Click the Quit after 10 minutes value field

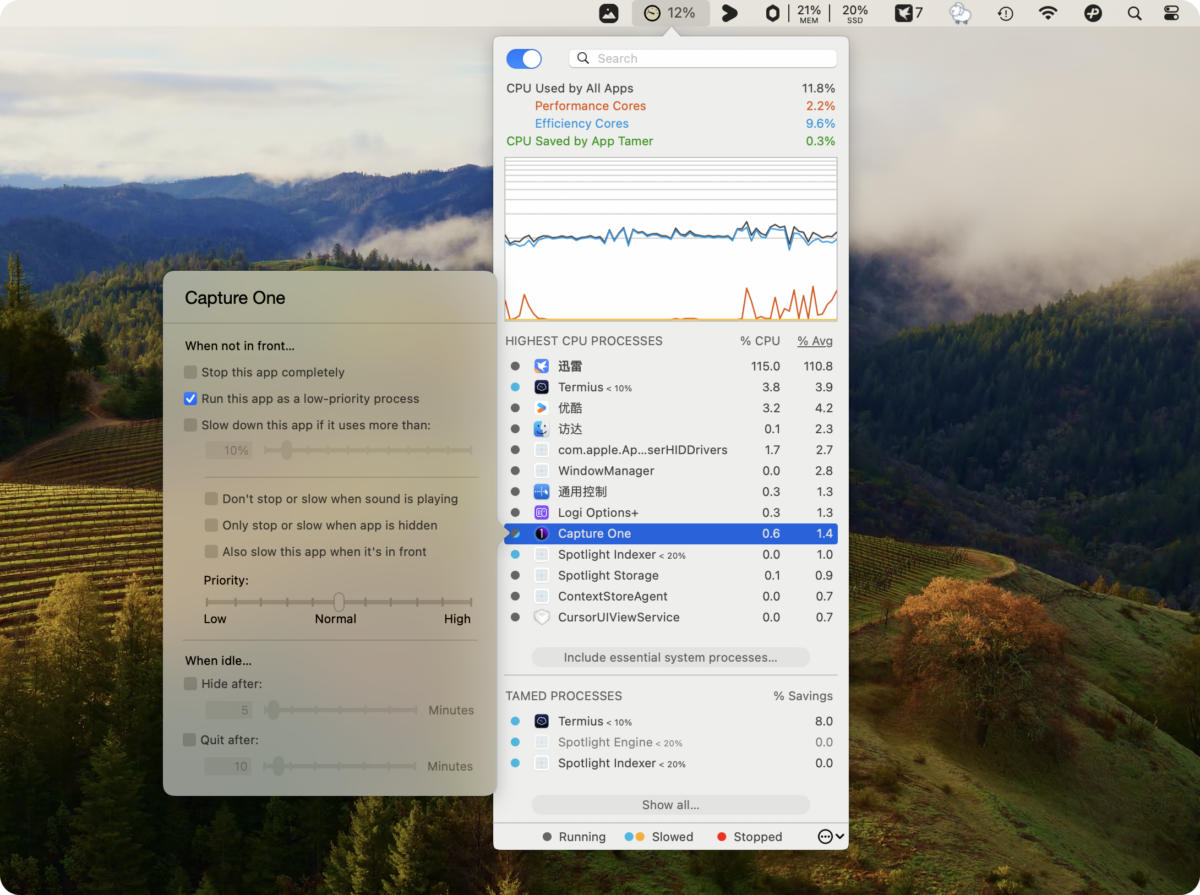229,766
